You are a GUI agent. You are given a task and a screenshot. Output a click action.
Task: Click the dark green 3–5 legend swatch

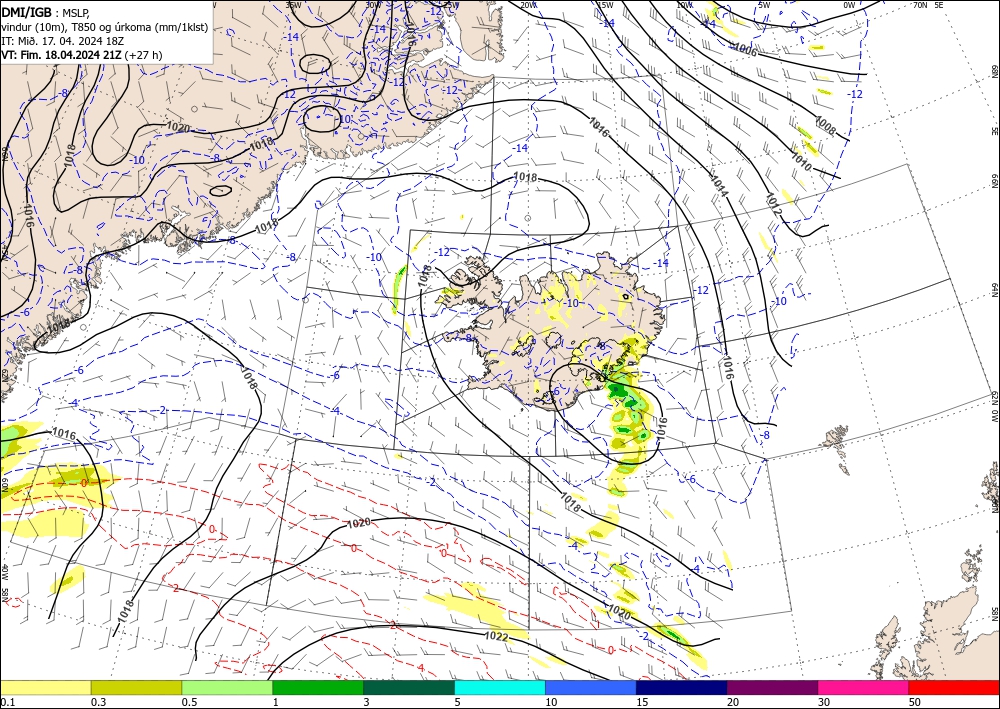click(x=409, y=687)
